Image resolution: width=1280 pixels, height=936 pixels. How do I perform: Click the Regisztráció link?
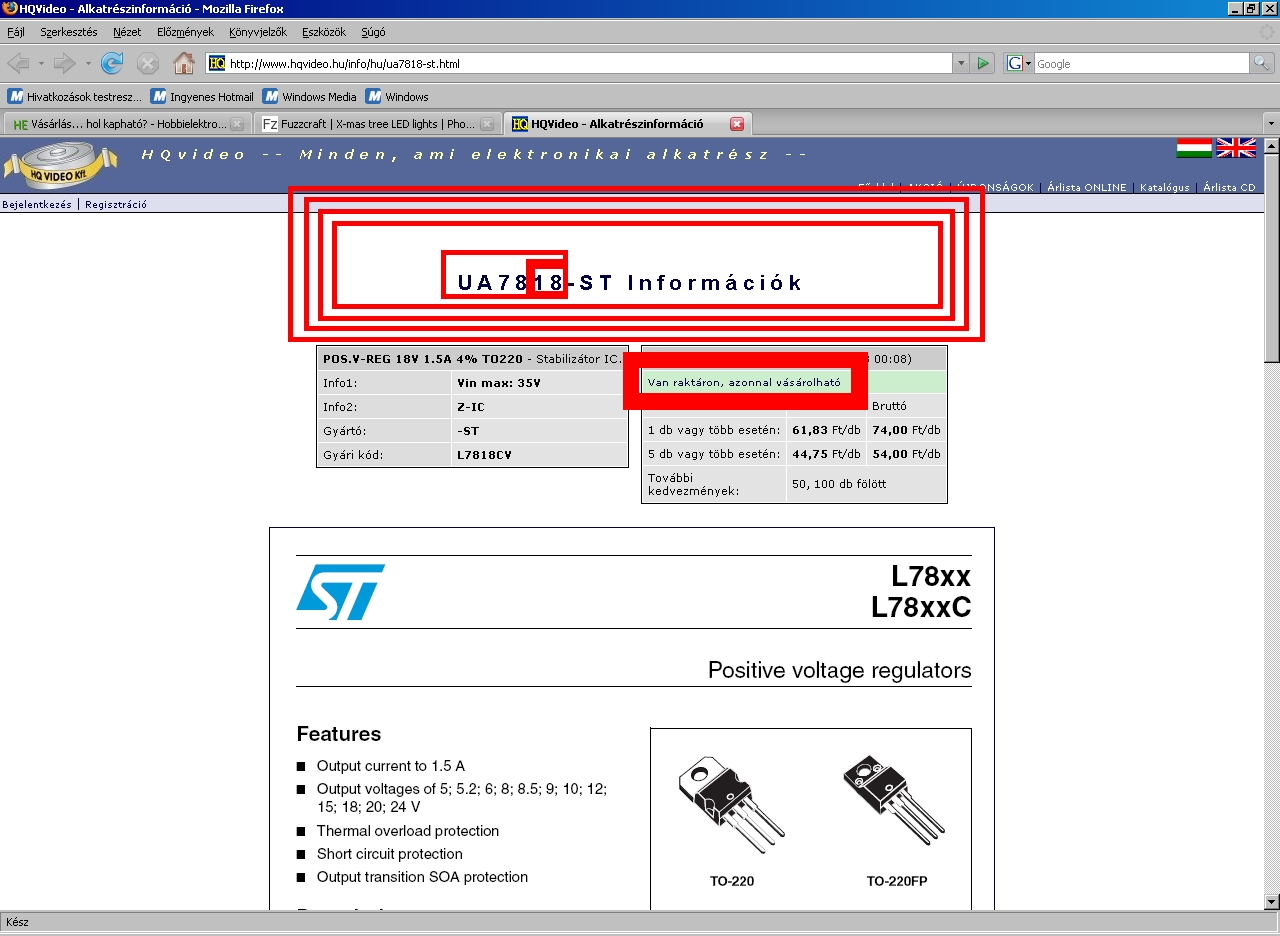[116, 204]
